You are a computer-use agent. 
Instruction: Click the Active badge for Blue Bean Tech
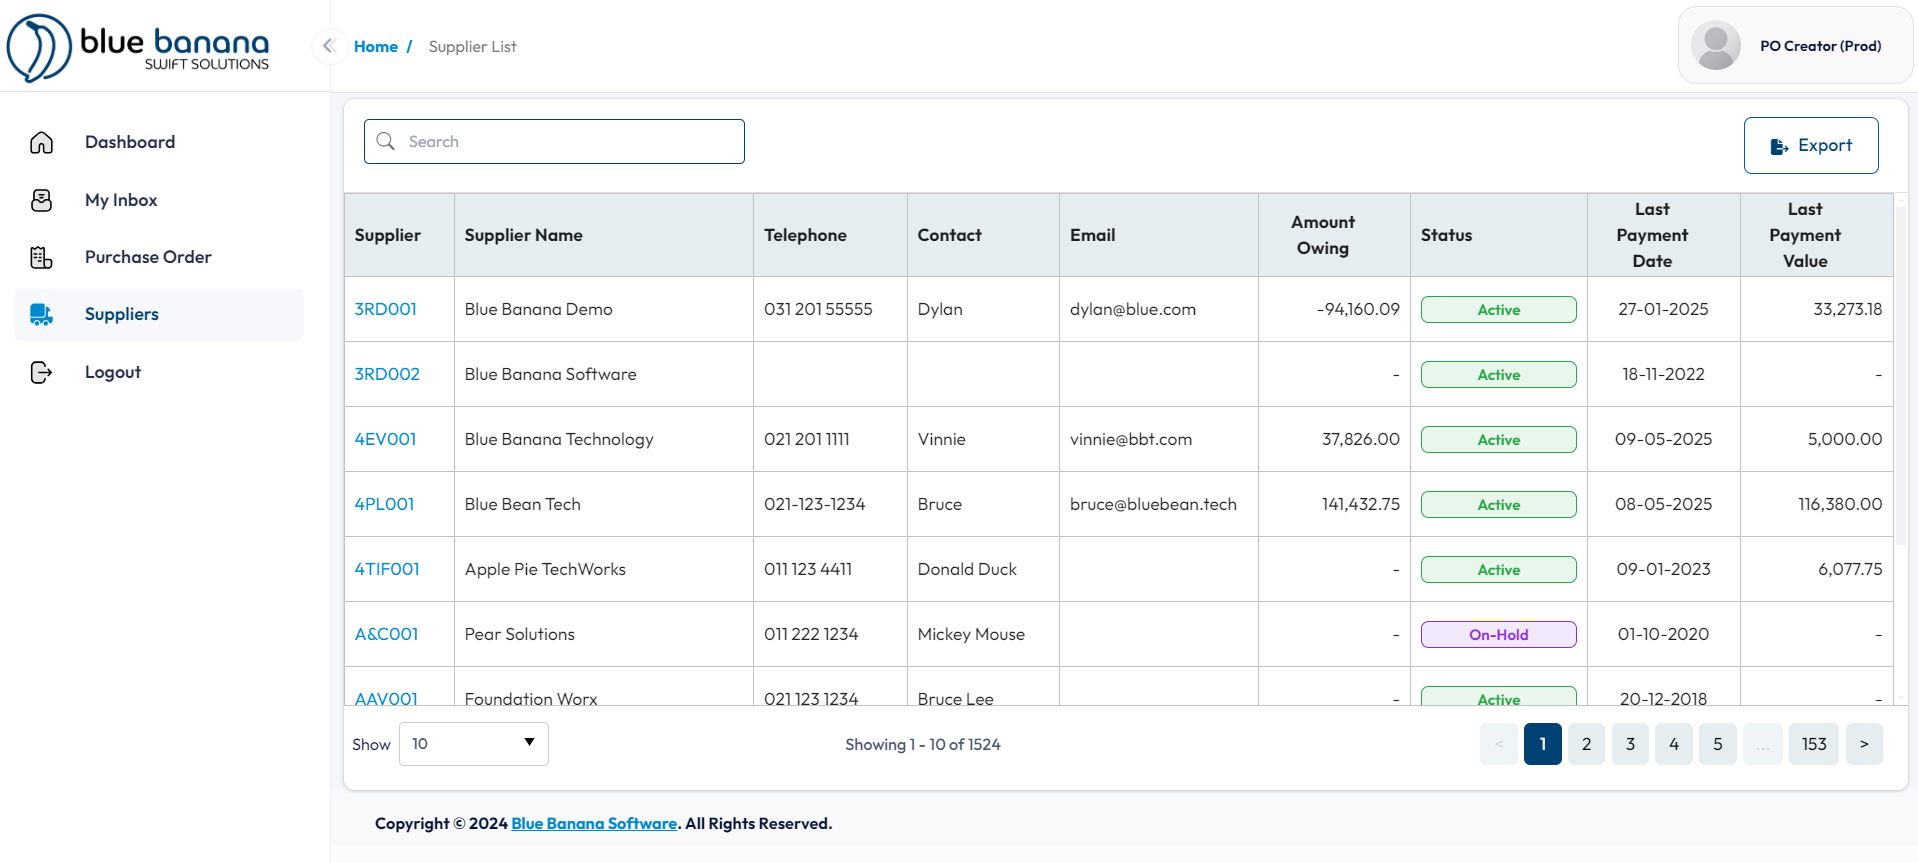coord(1499,504)
